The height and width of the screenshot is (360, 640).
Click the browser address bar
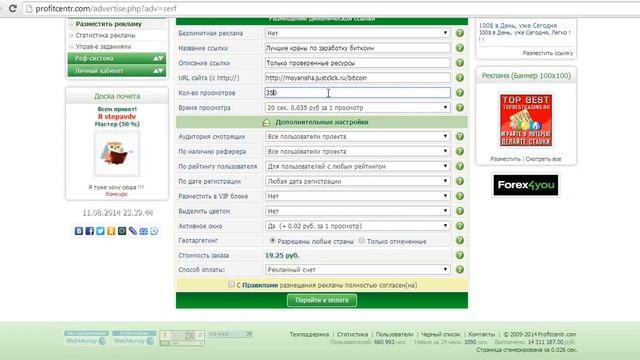(331, 8)
